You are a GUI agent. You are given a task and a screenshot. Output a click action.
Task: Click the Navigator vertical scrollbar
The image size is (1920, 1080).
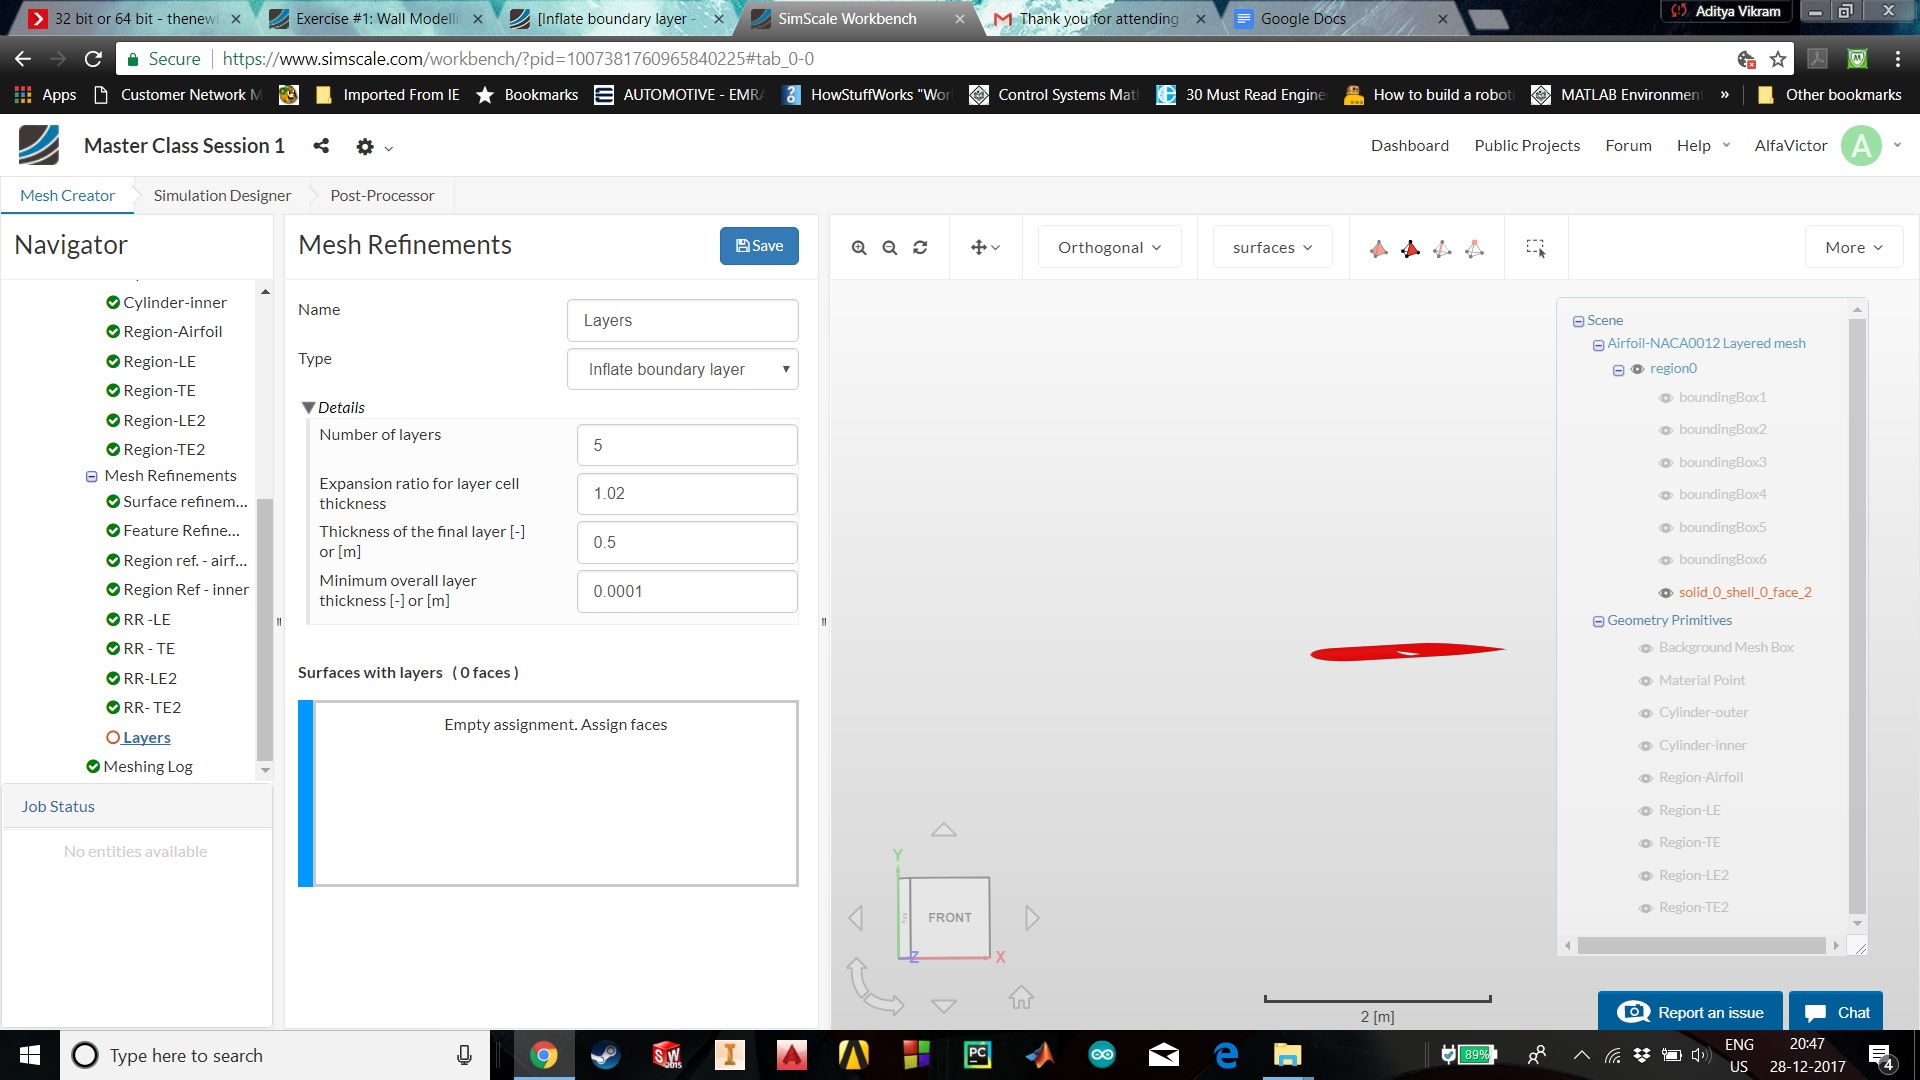(265, 630)
